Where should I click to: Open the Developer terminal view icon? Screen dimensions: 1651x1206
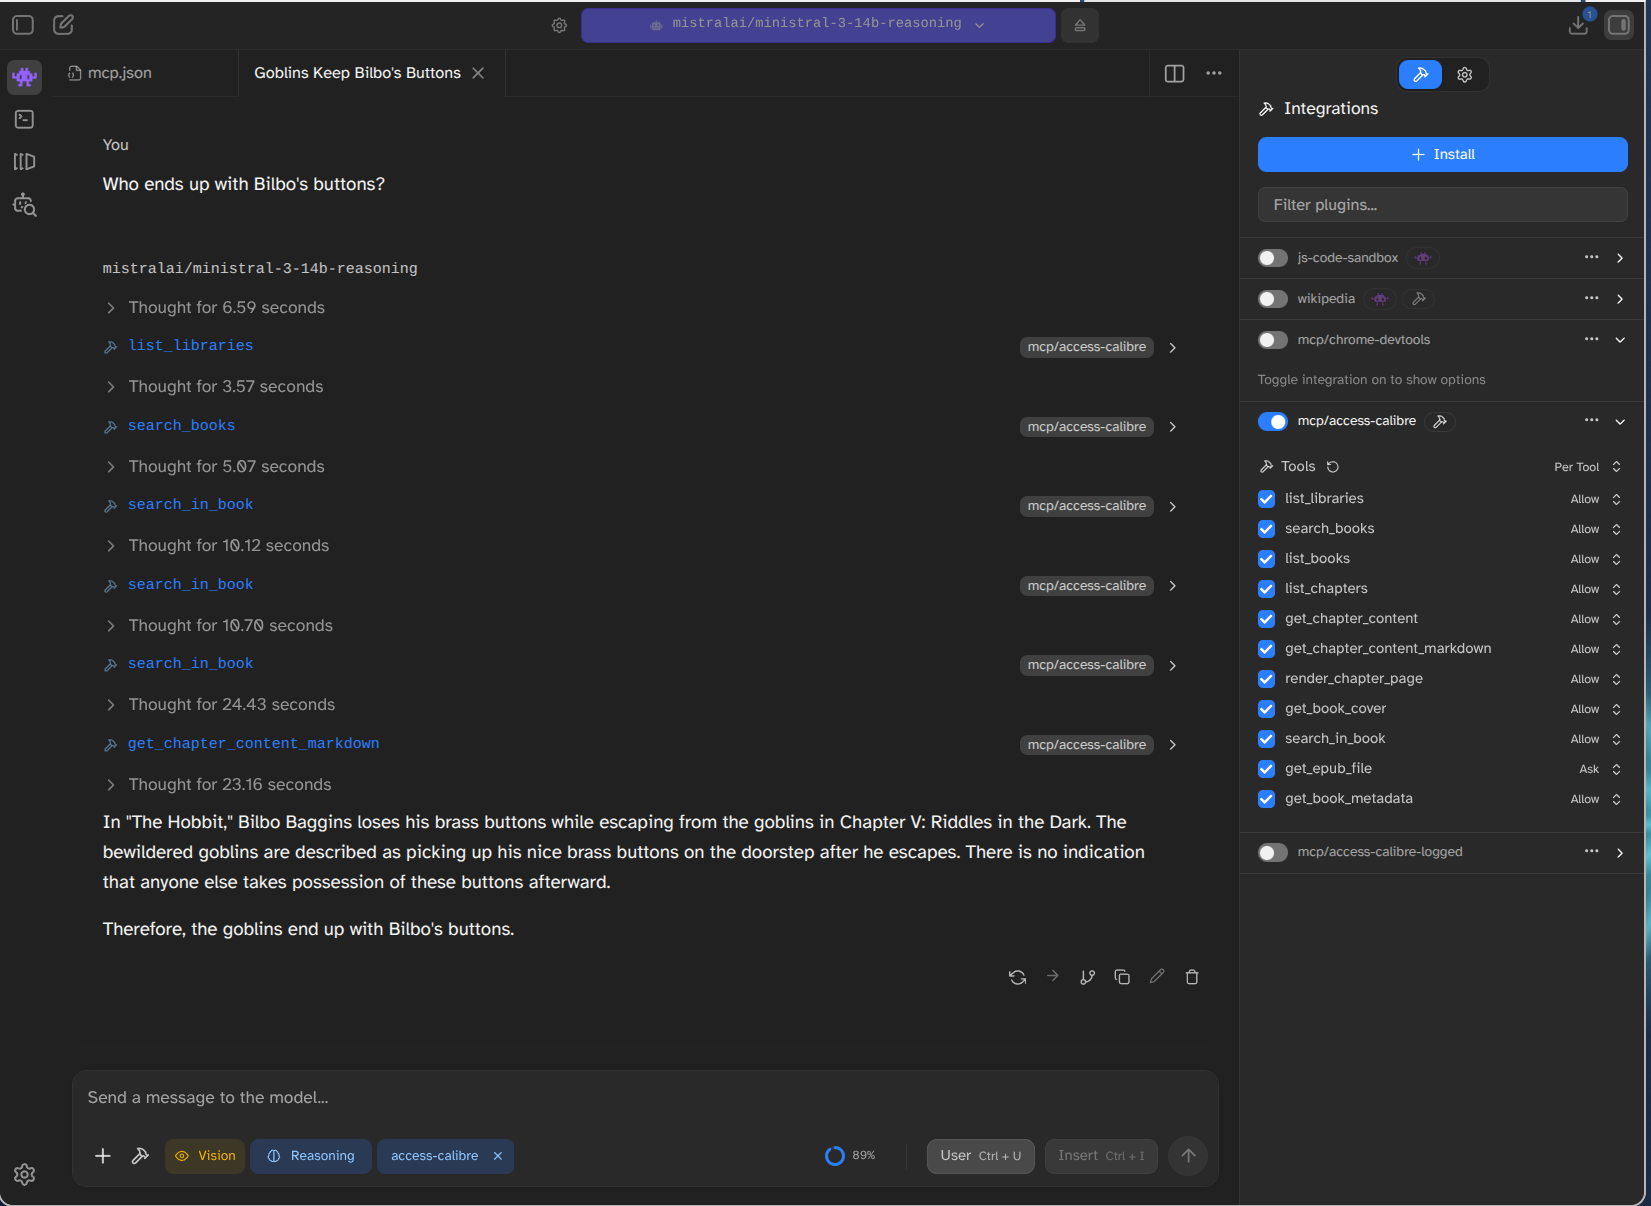coord(24,119)
